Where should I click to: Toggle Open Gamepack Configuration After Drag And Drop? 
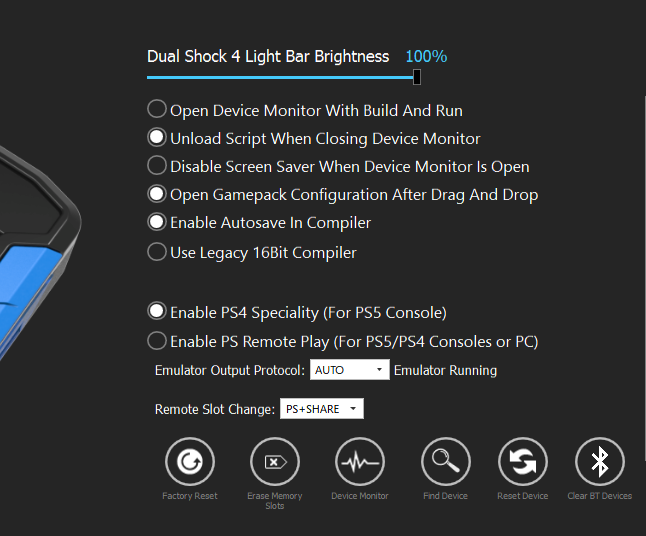pos(157,194)
